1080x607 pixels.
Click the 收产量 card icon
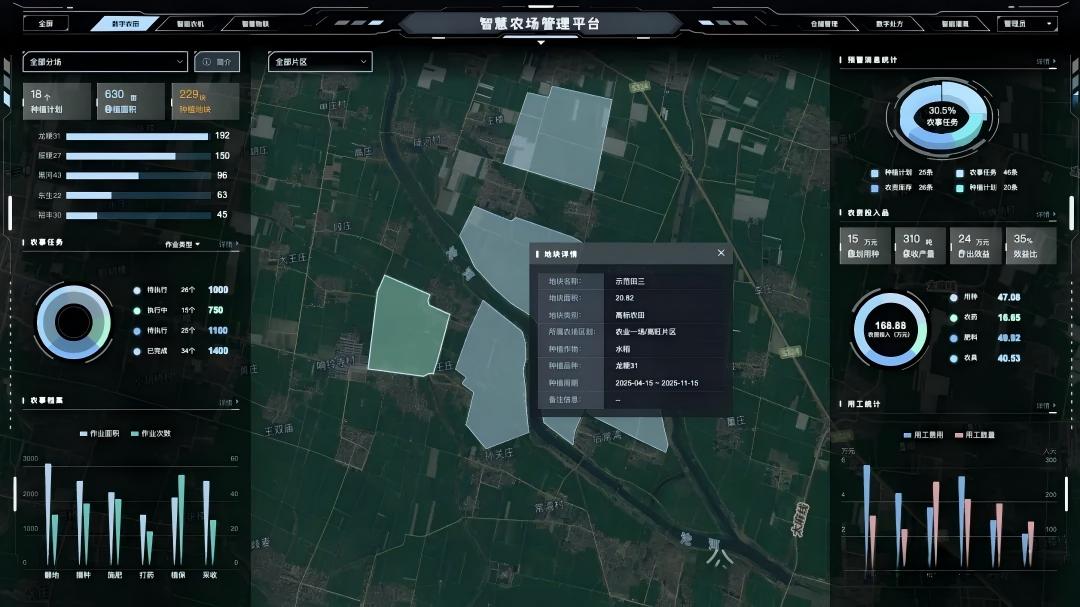906,256
